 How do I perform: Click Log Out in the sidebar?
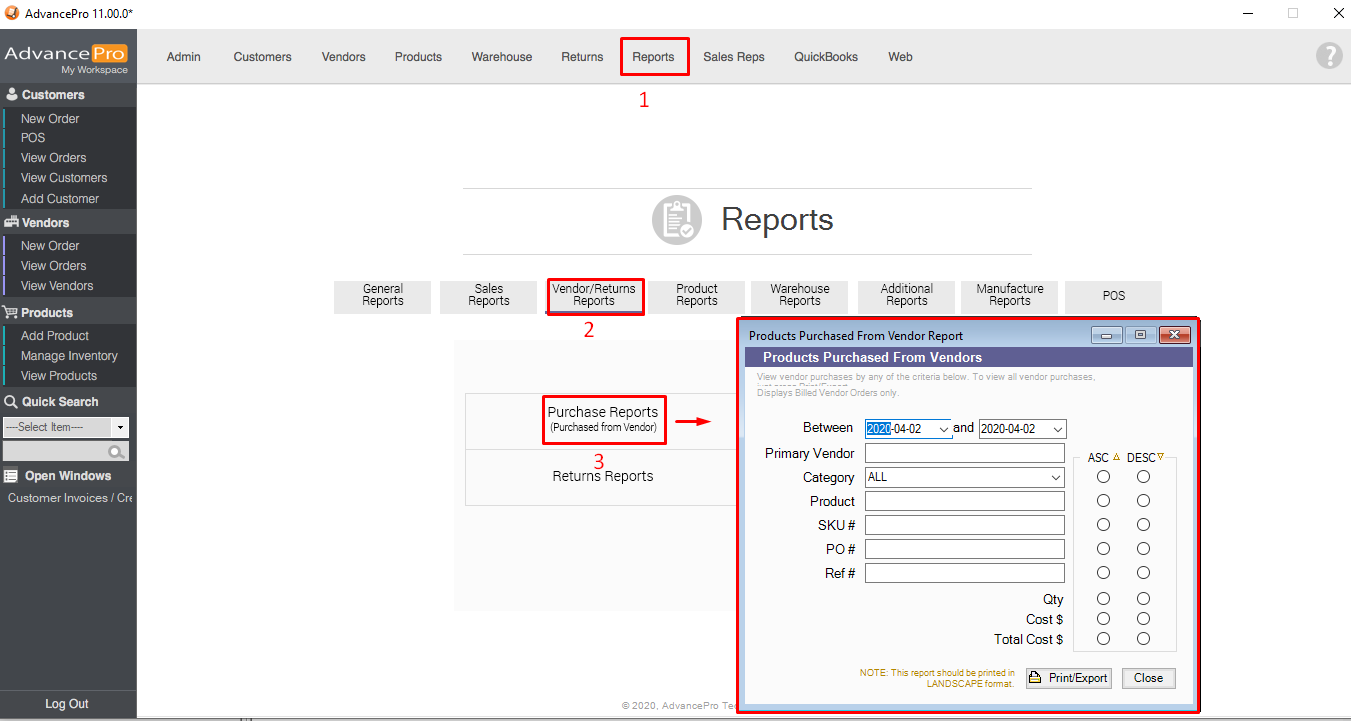pos(67,704)
